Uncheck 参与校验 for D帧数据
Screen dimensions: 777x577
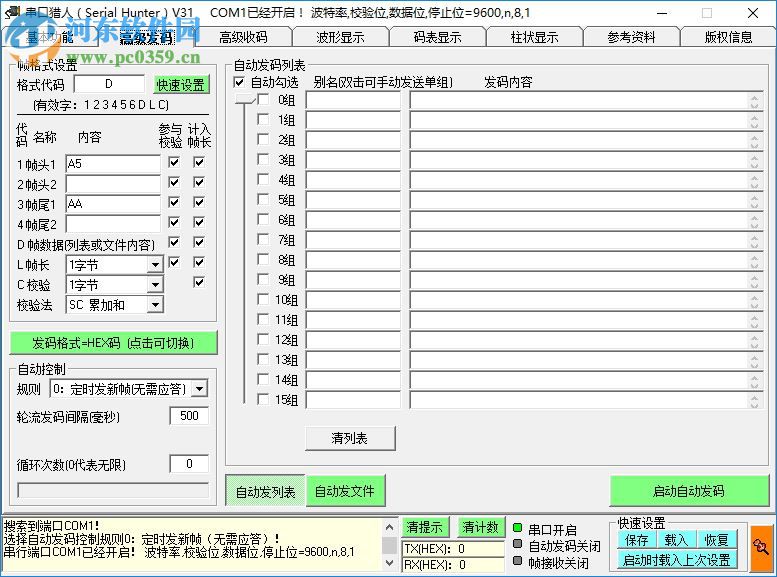174,242
